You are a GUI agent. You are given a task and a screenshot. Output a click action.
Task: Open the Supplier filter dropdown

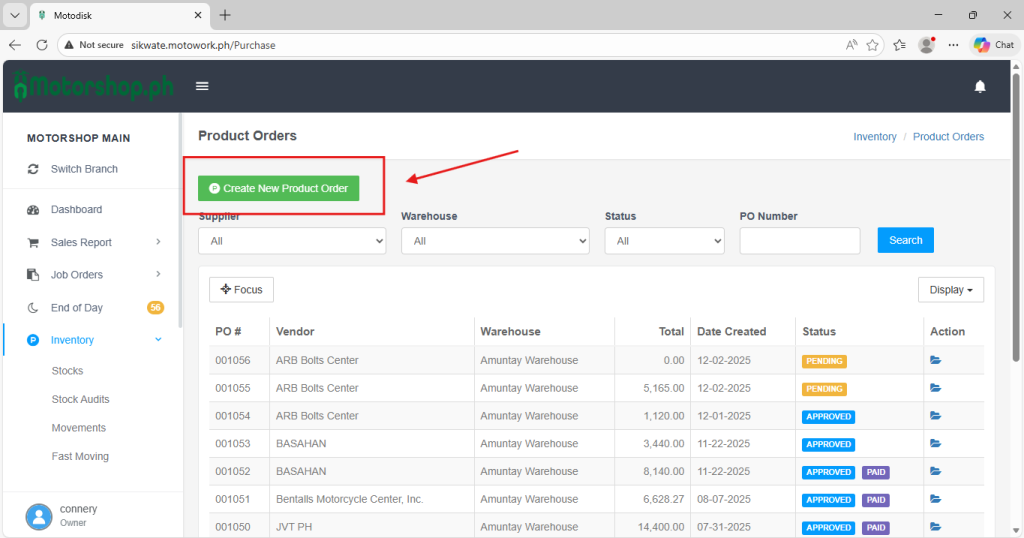pyautogui.click(x=292, y=241)
